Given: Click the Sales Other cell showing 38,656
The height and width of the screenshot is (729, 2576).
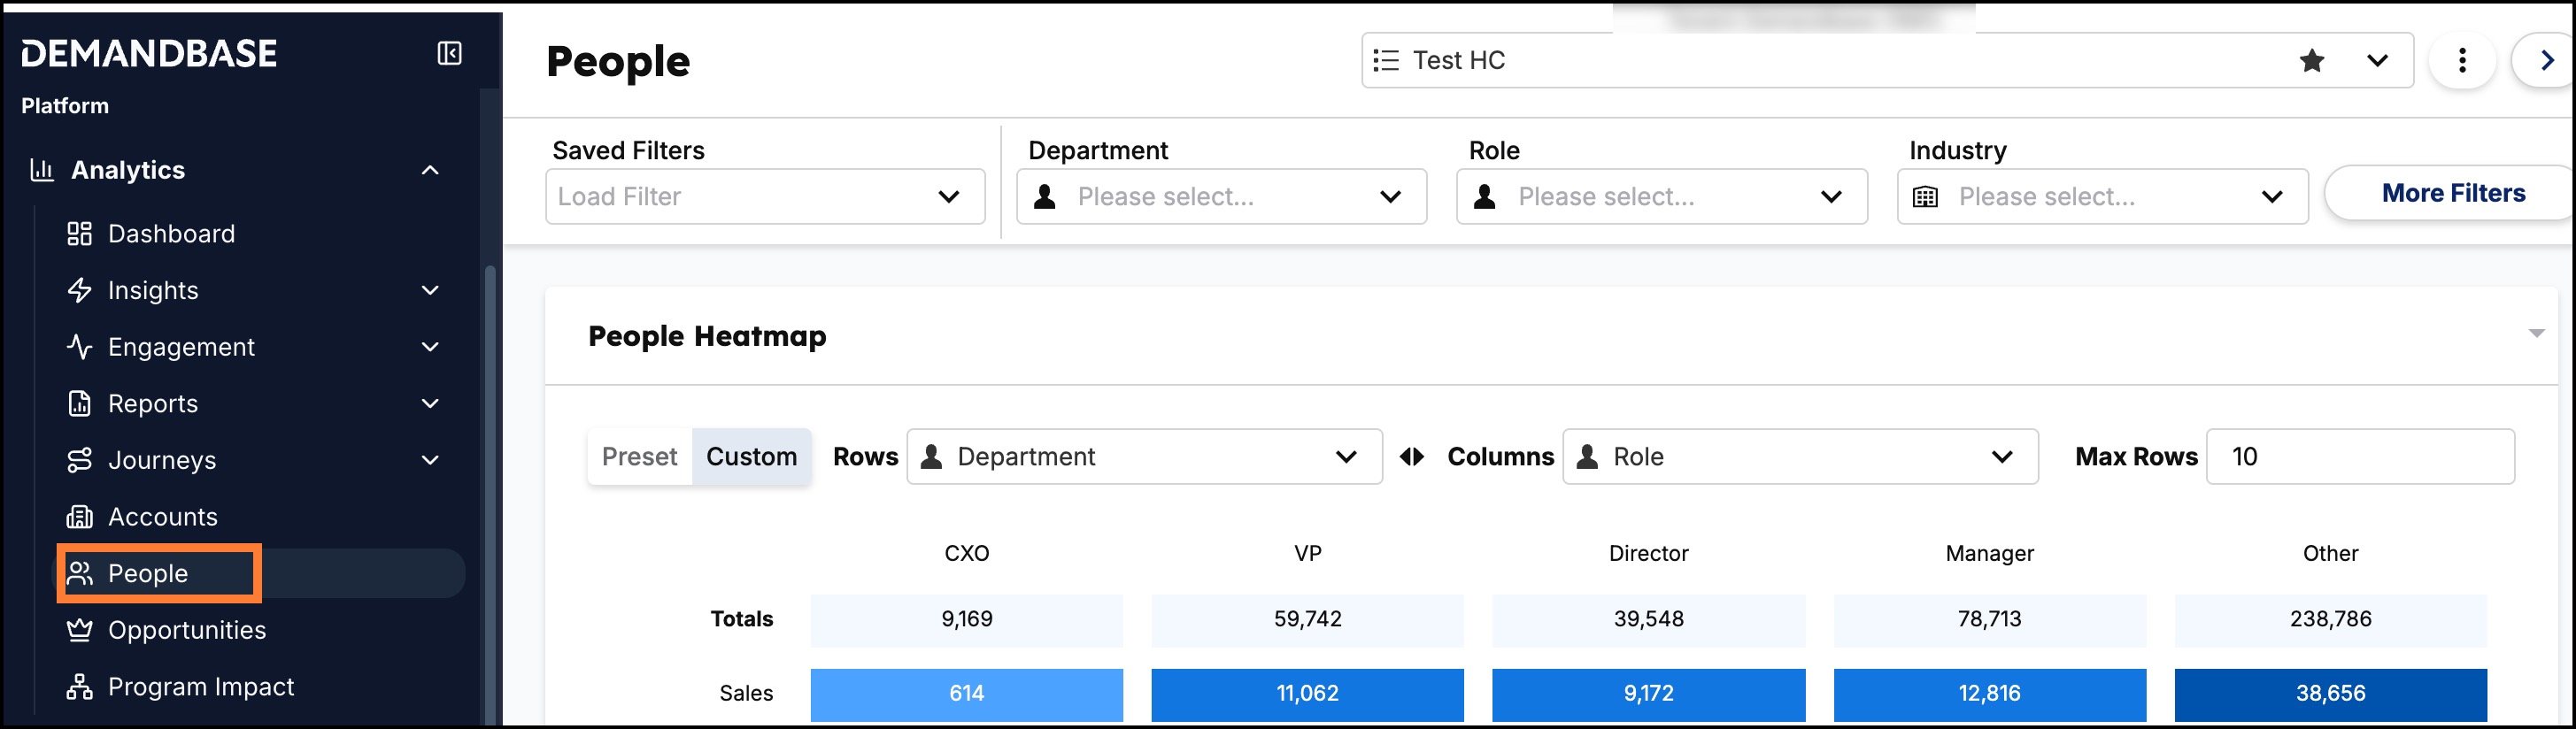Looking at the screenshot, I should click(2330, 694).
